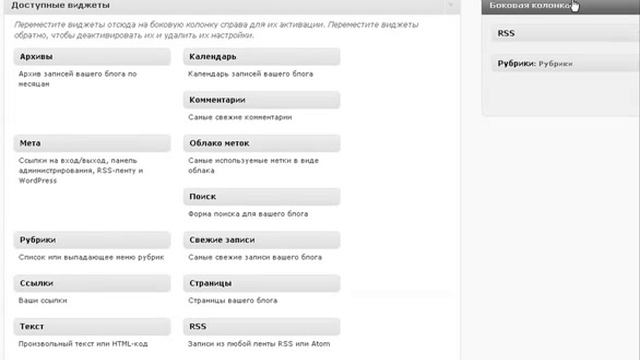Screen dimensions: 640x360
Task: Click the Текст widget bar
Action: (x=92, y=327)
